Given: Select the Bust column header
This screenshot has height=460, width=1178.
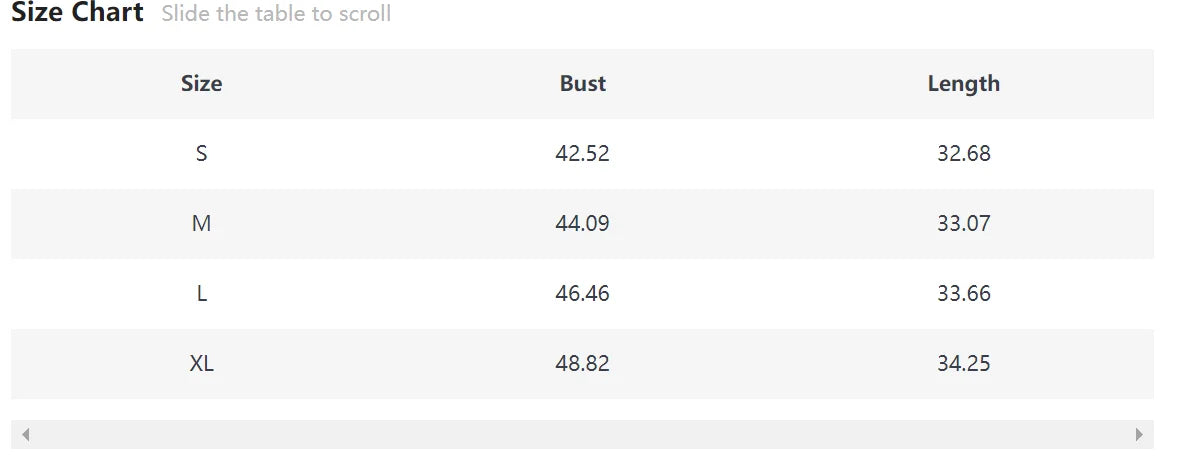Looking at the screenshot, I should click(x=582, y=83).
